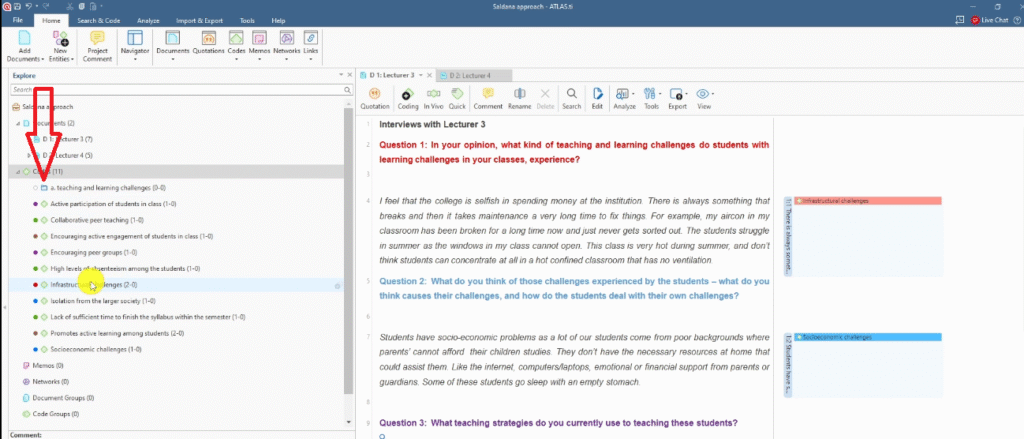Click the Quick coding icon
This screenshot has width=1024, height=439.
(457, 97)
